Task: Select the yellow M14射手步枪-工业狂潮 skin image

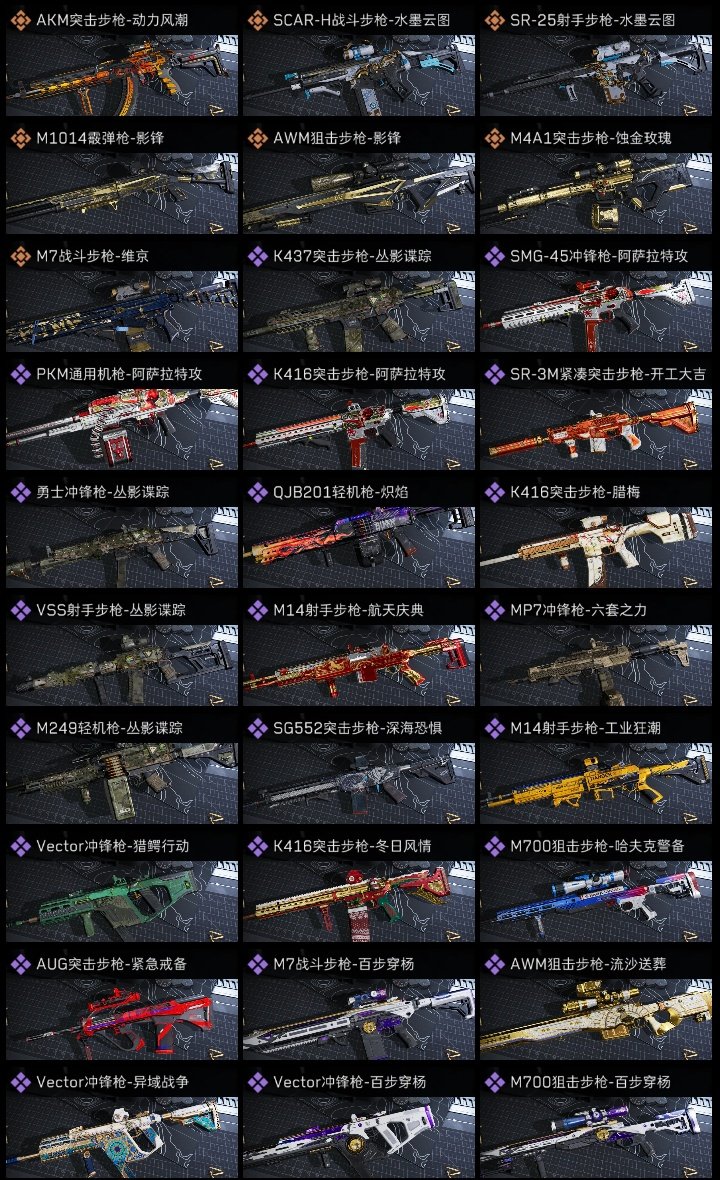Action: (596, 783)
